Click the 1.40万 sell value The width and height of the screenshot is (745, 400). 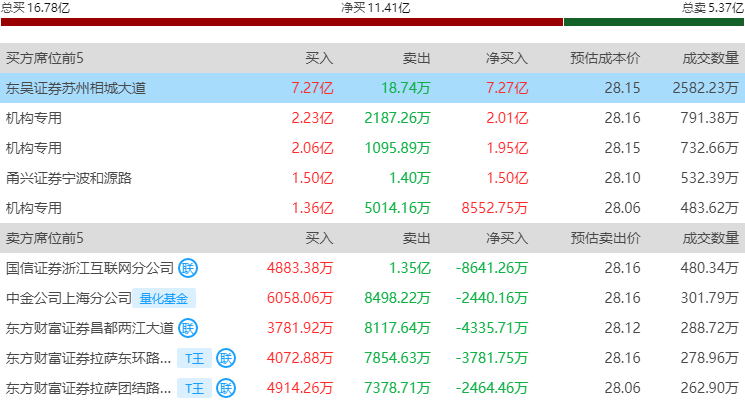pos(410,178)
